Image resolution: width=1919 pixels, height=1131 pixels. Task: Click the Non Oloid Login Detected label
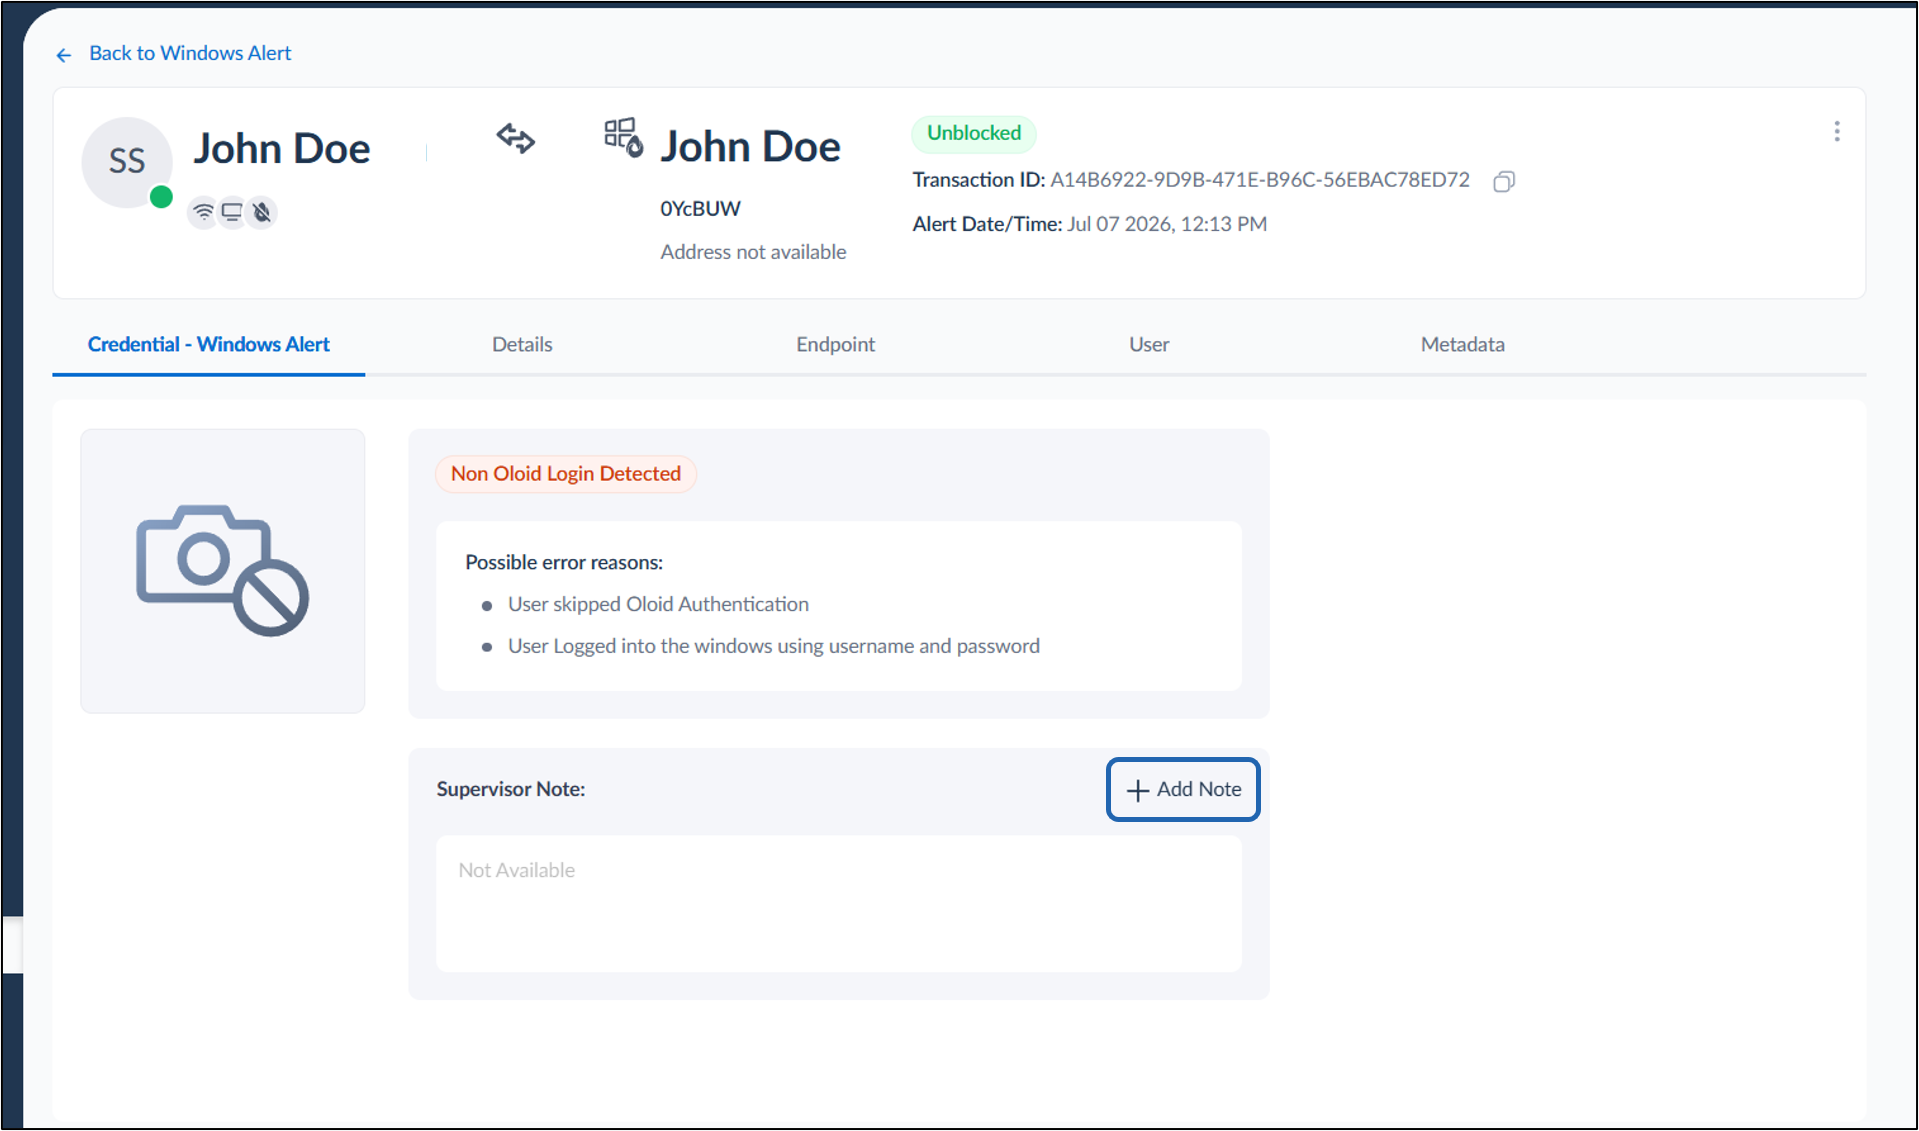coord(566,474)
